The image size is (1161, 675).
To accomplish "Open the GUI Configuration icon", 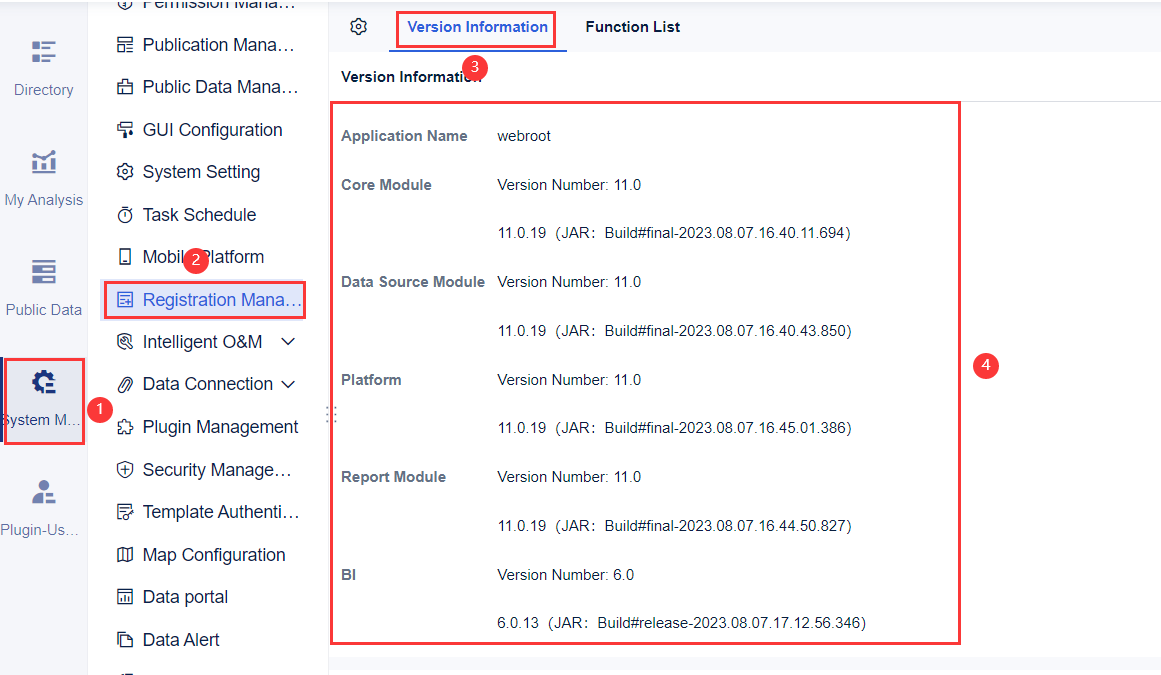I will [125, 129].
